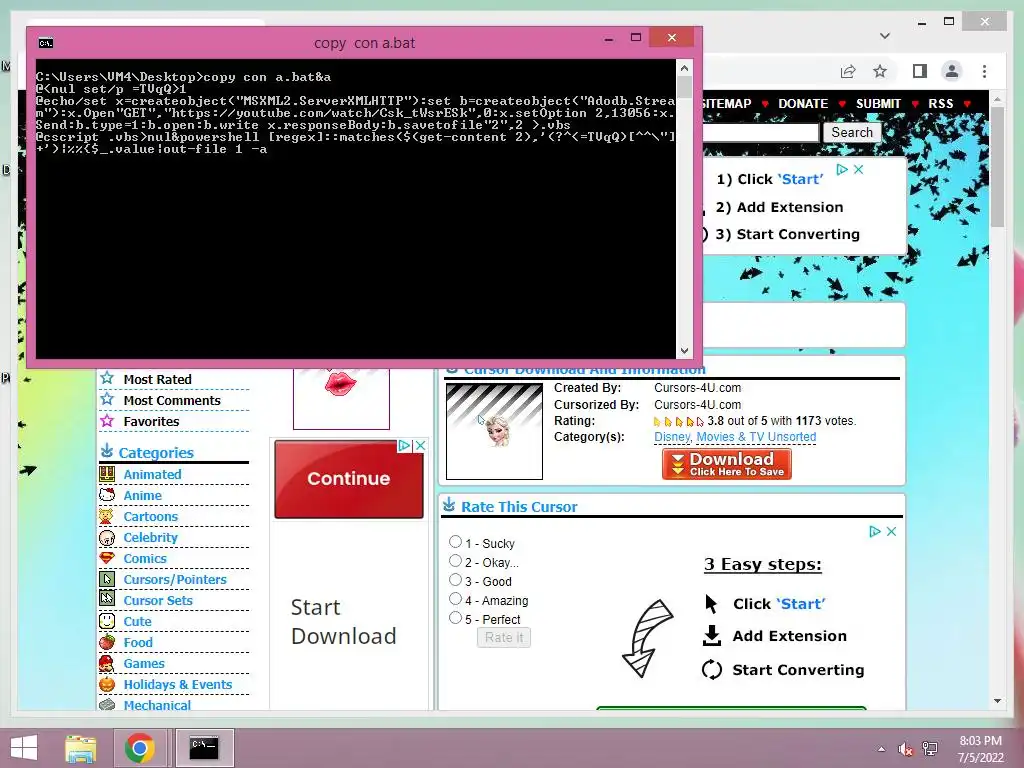The image size is (1024, 768).
Task: Open the RSS menu item
Action: [940, 104]
